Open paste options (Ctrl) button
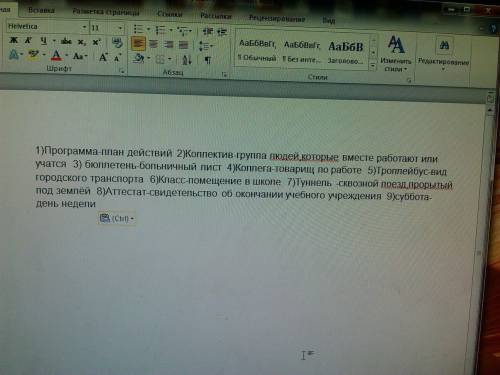500x375 pixels. coord(117,219)
